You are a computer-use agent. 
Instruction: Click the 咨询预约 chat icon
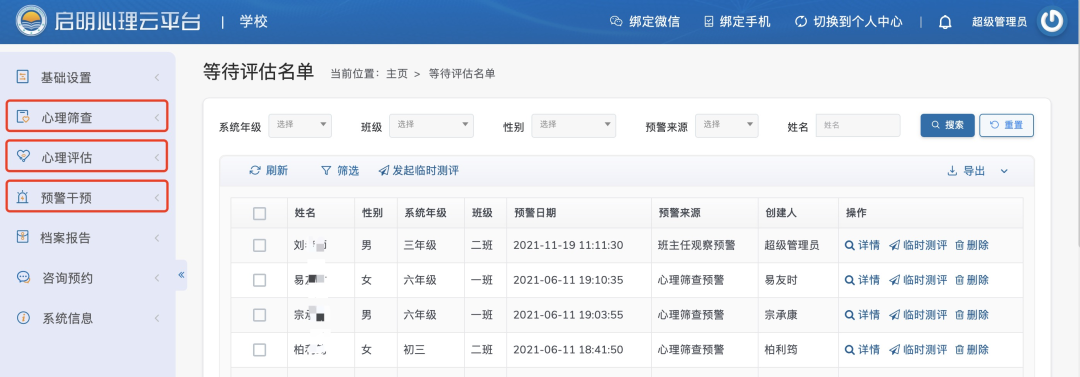(23, 278)
